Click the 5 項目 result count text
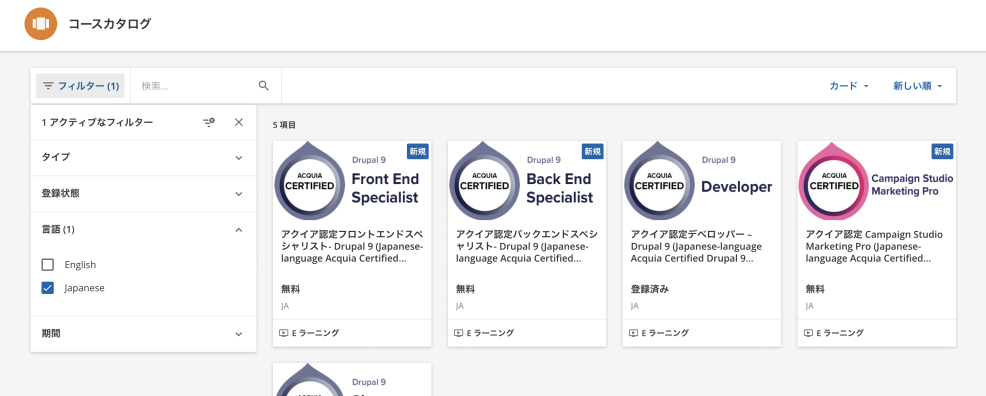The width and height of the screenshot is (986, 396). [284, 125]
